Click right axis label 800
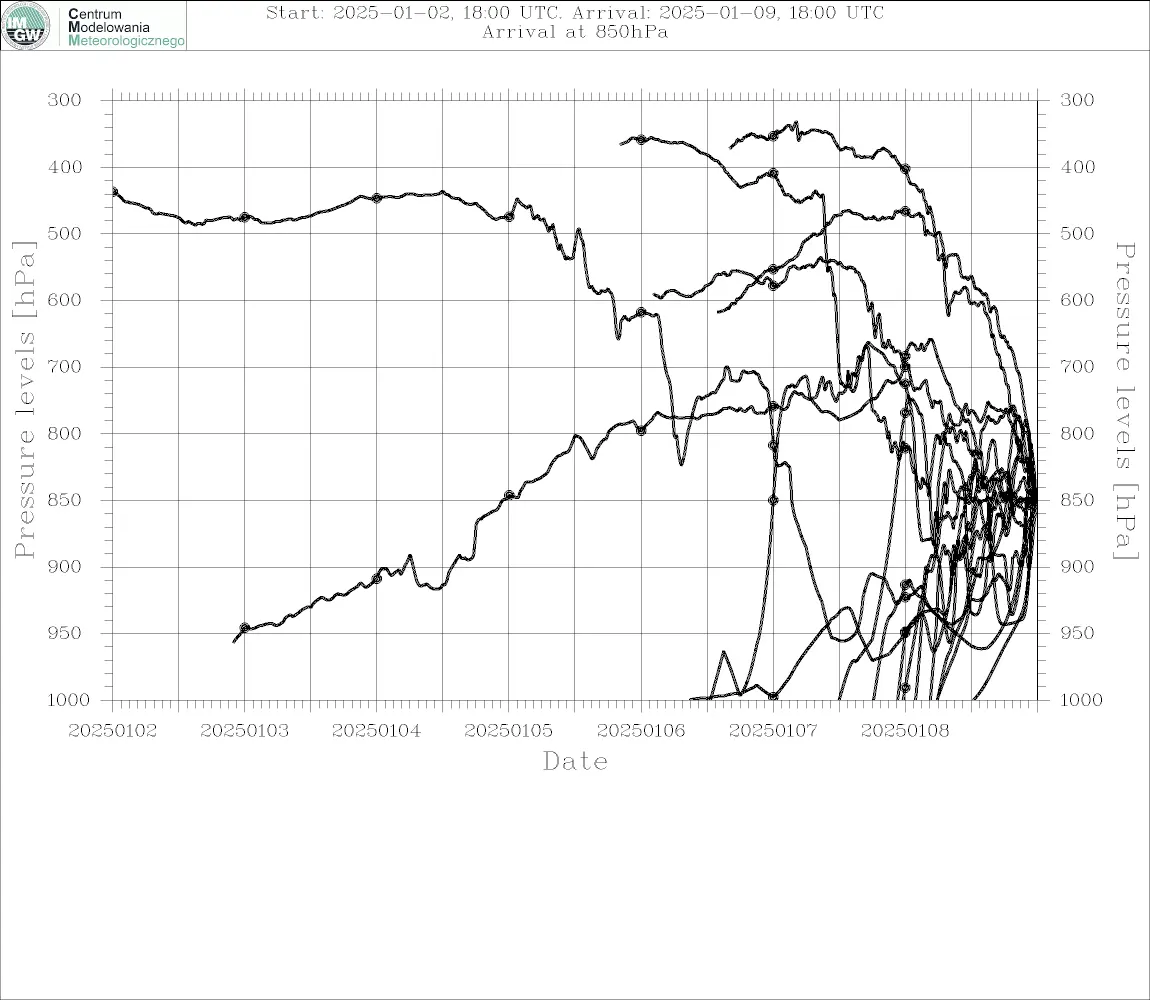 [1077, 433]
